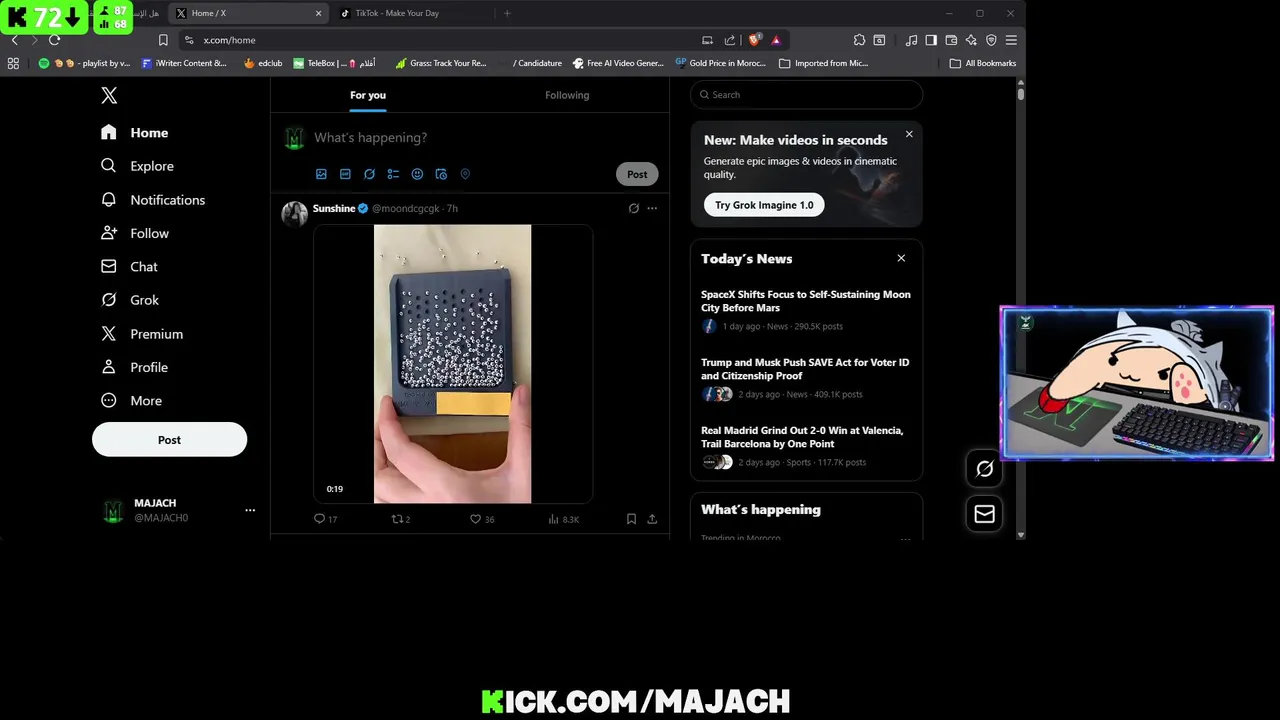Click the browser share icon in address bar

coord(729,40)
